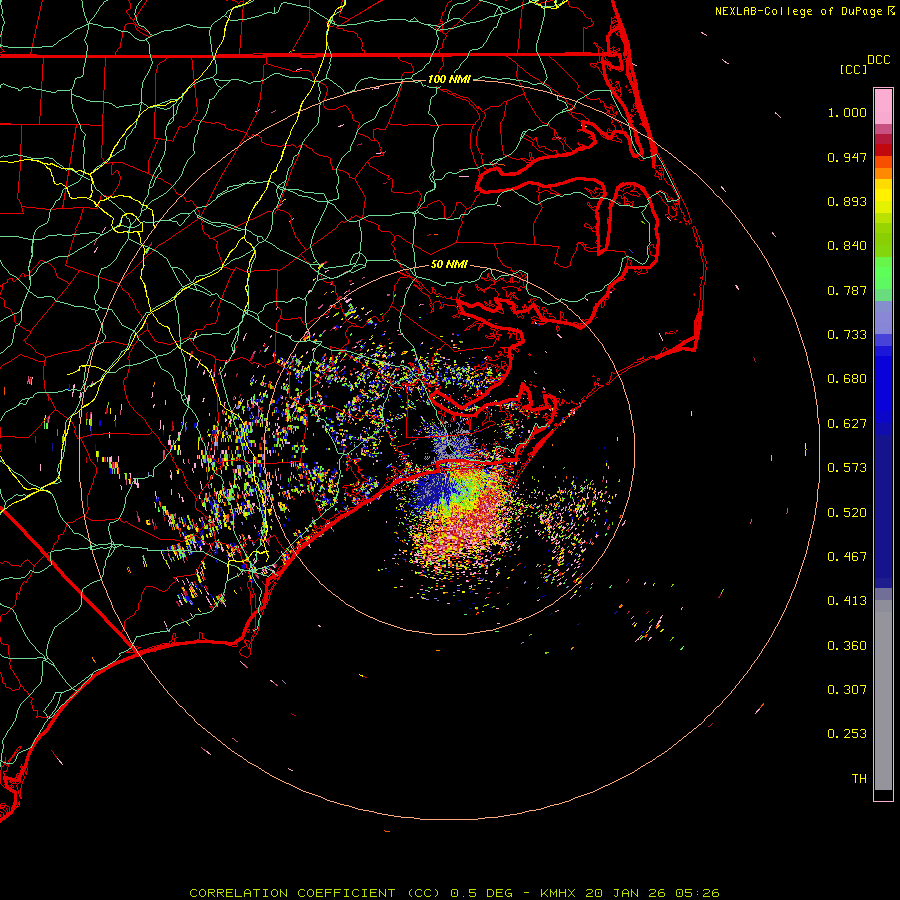Screen dimensions: 900x900
Task: Click the TH label at scale bottom
Action: click(859, 779)
